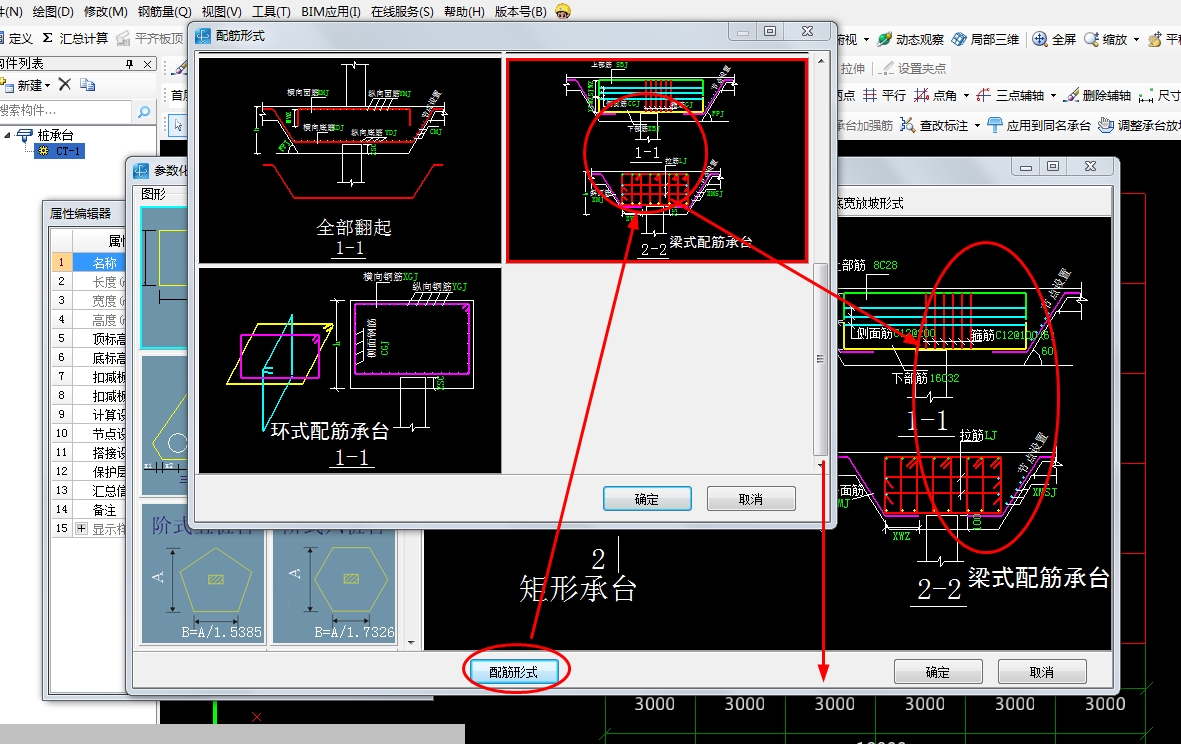Viewport: 1181px width, 744px height.
Task: Pin the 构件列表 panel
Action: (x=130, y=64)
